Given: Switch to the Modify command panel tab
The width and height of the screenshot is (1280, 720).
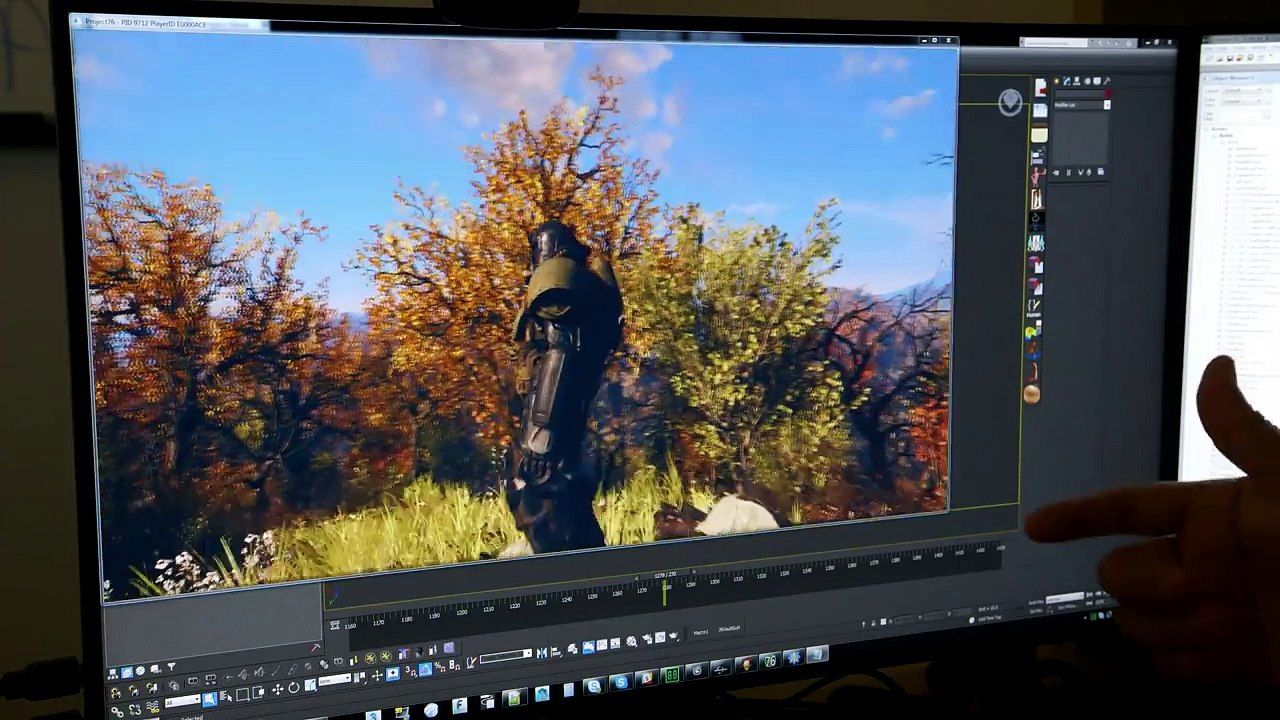Looking at the screenshot, I should pos(1067,81).
